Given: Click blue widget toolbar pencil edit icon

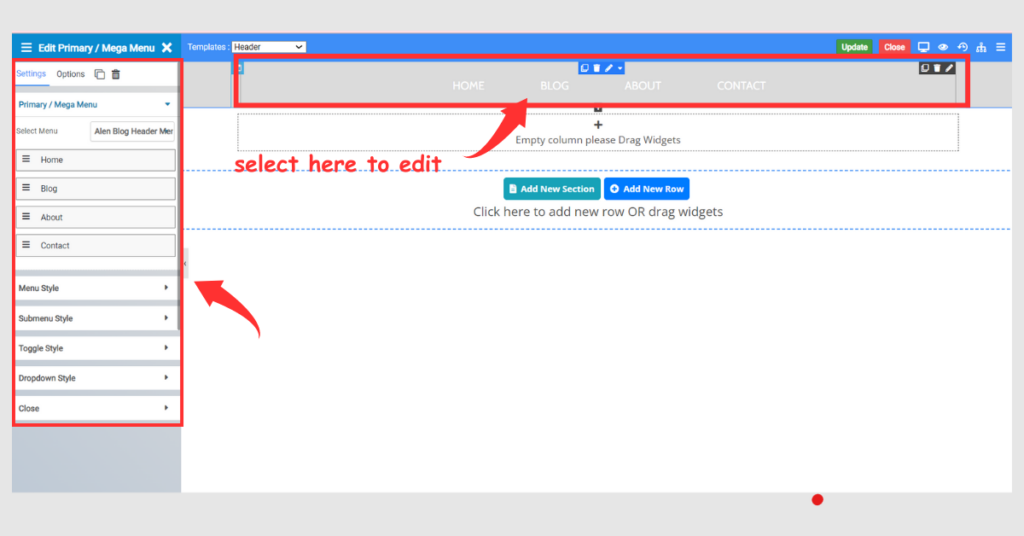Looking at the screenshot, I should 609,68.
